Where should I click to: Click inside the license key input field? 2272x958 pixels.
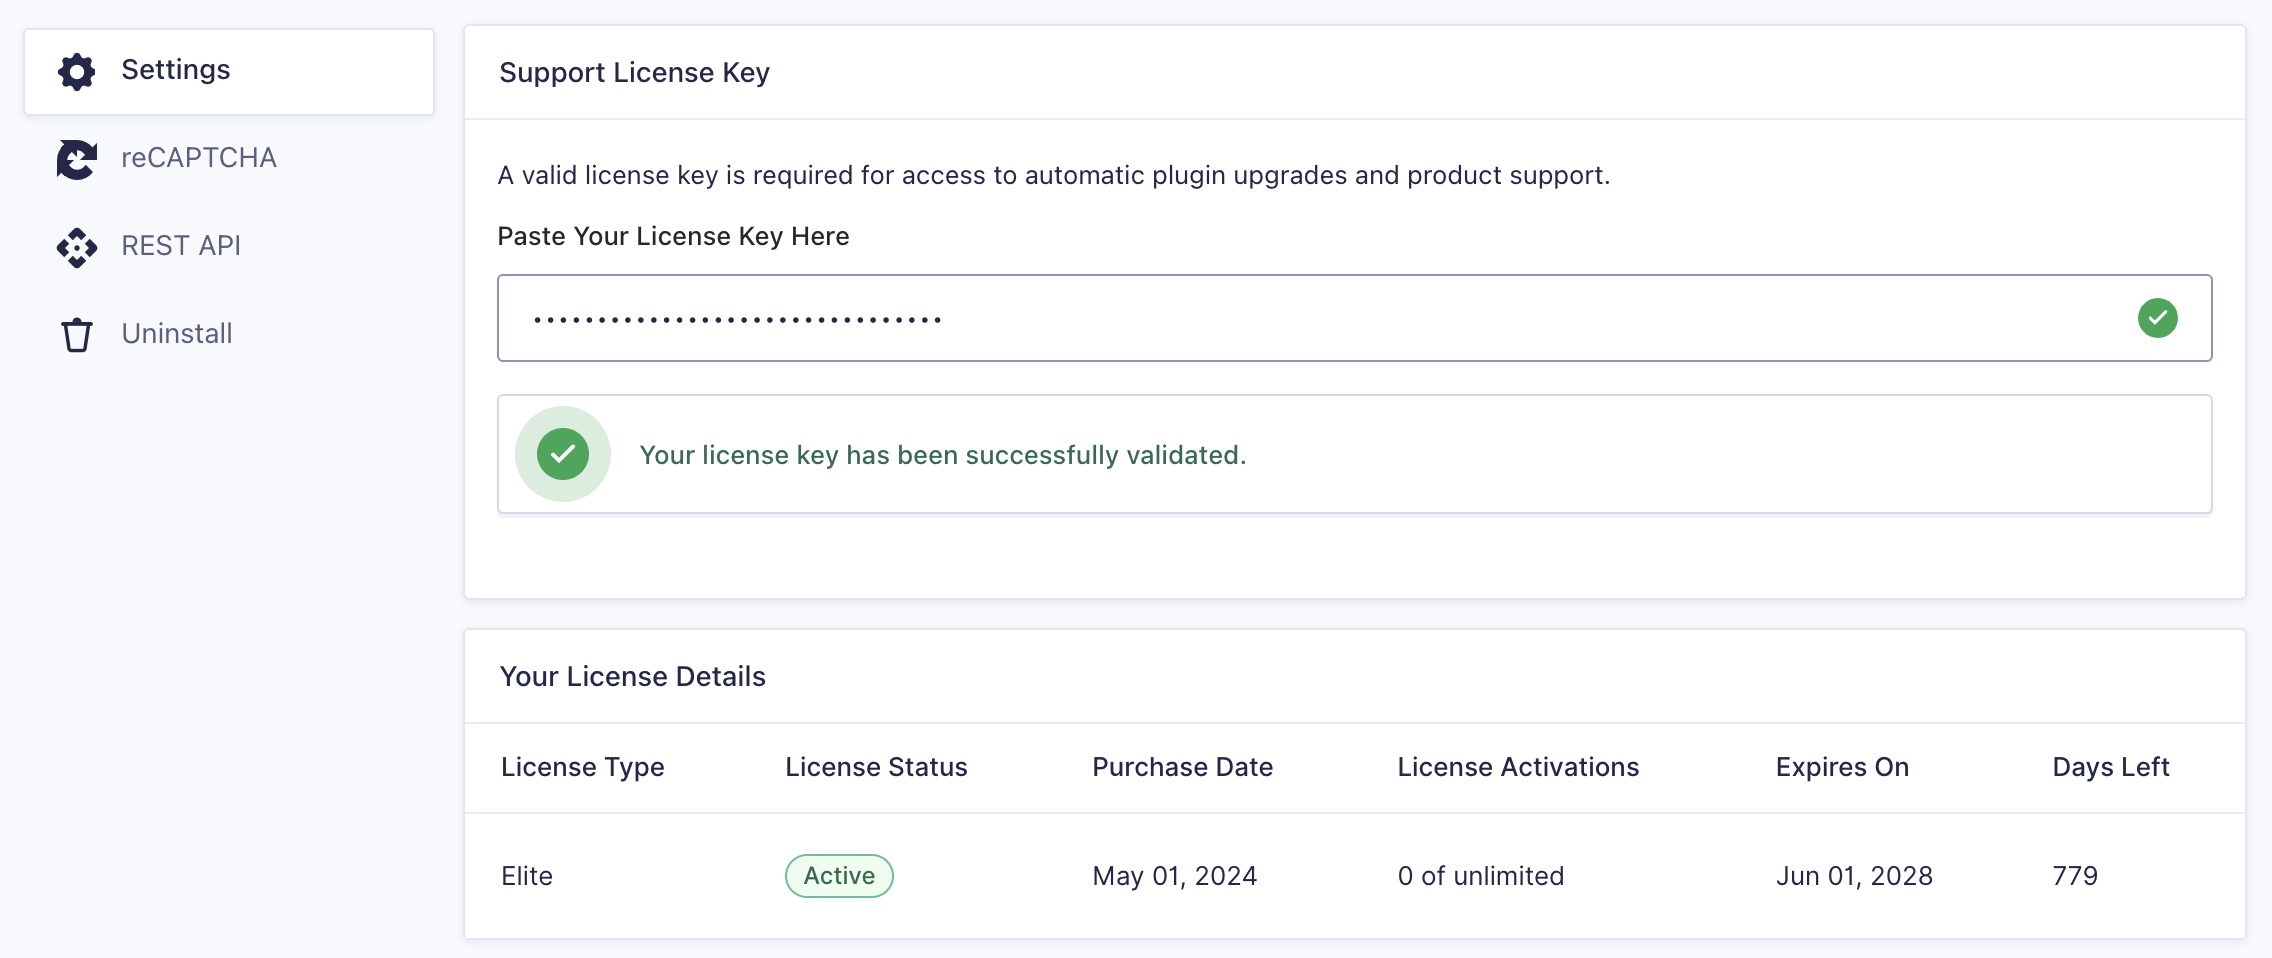tap(1300, 318)
